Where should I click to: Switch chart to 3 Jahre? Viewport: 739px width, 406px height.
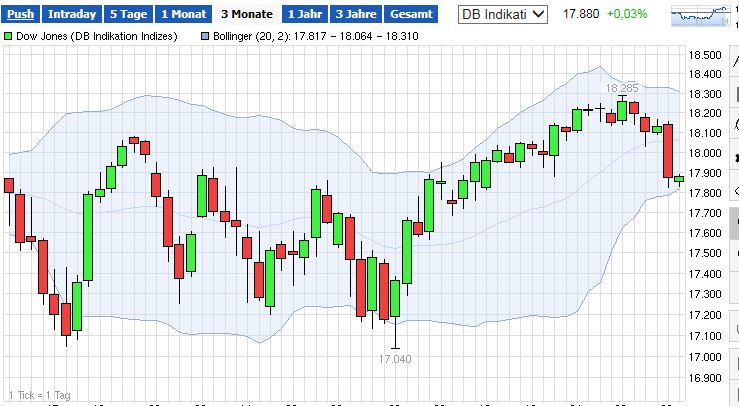coord(356,14)
